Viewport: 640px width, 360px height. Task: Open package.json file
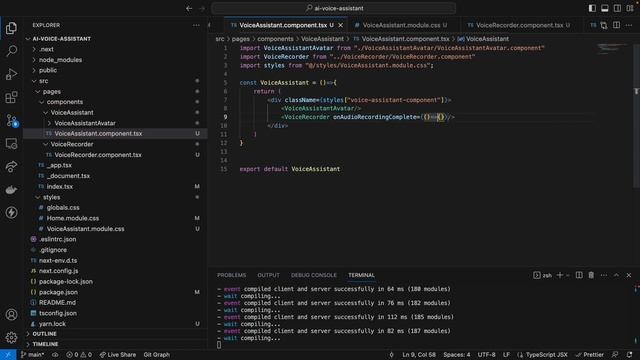coord(58,292)
